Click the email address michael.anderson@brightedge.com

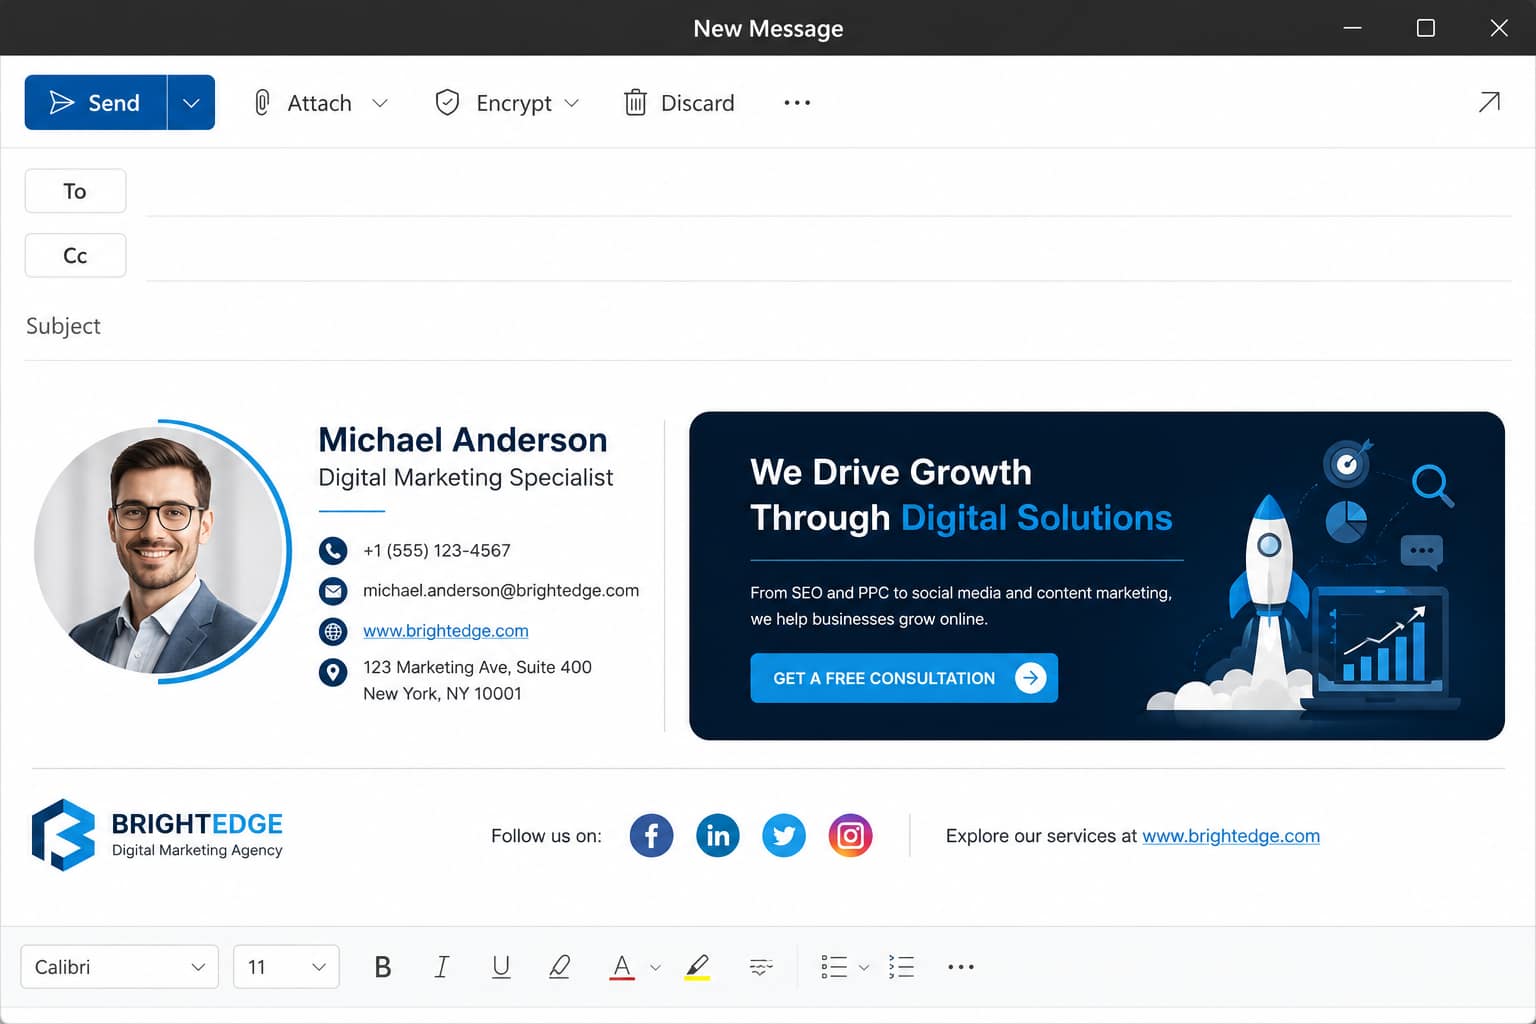(501, 590)
